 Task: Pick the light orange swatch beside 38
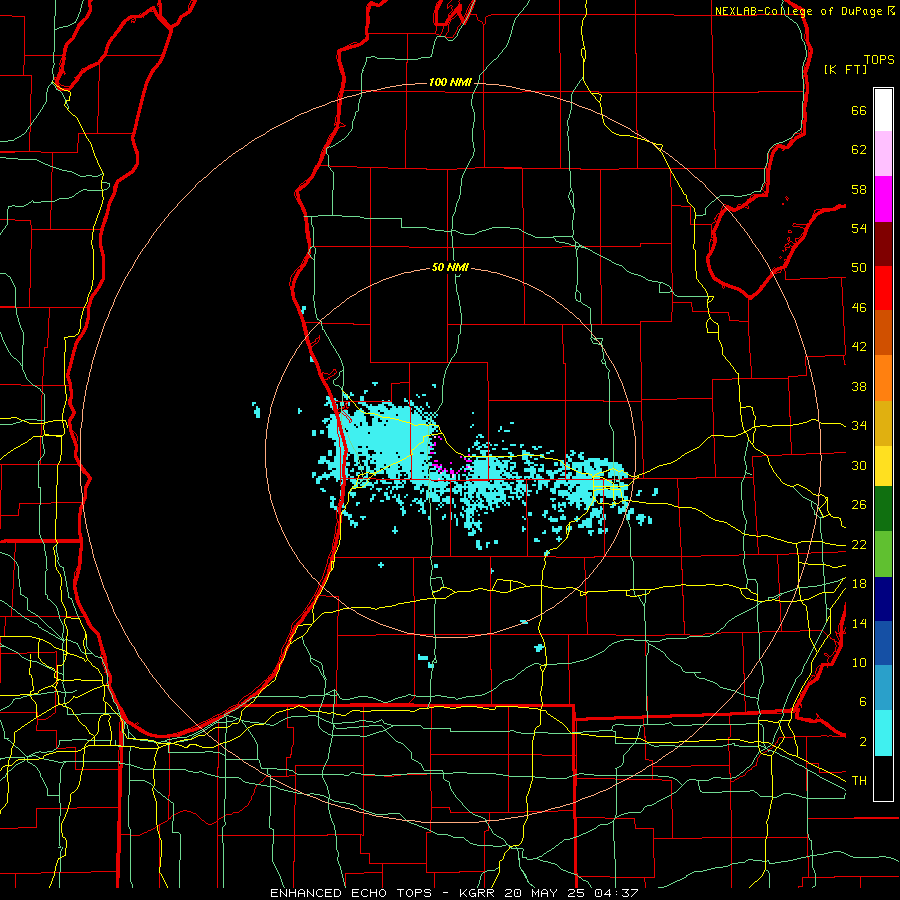(883, 378)
